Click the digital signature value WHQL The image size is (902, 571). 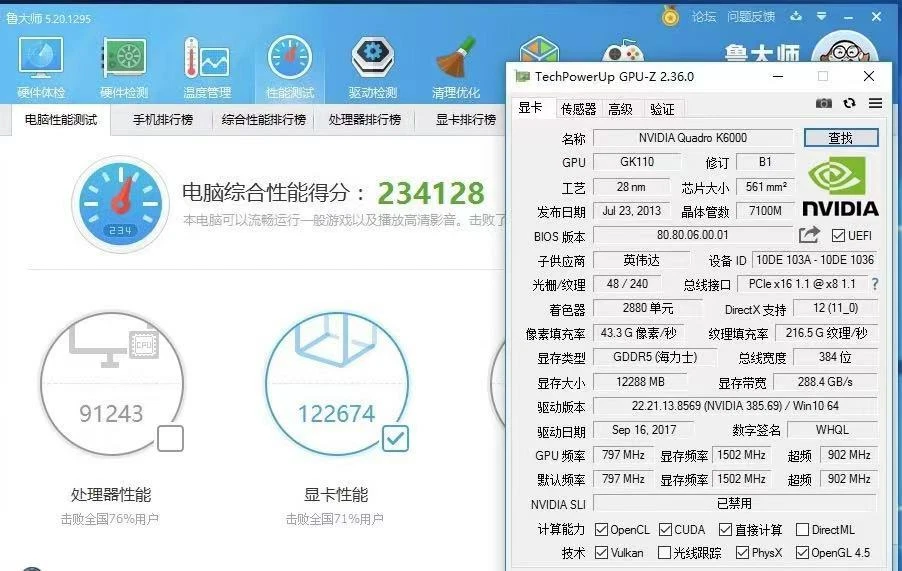[x=832, y=430]
